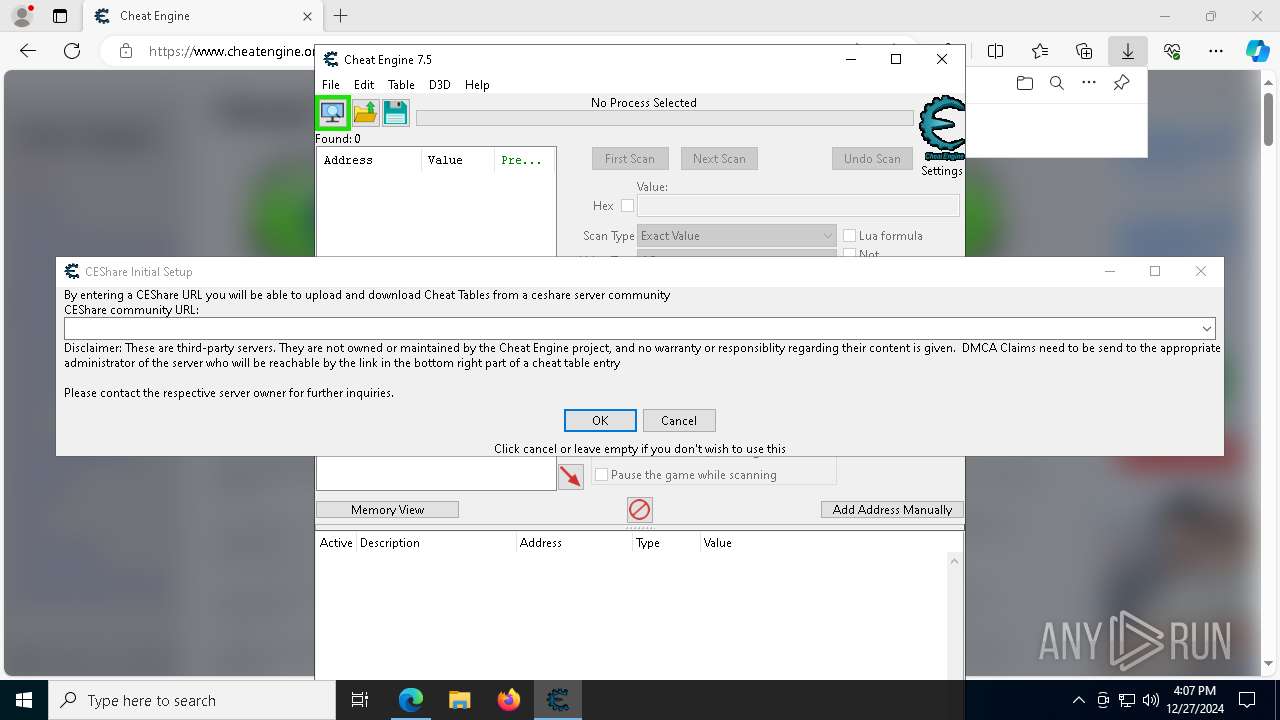Open the Table menu
The image size is (1280, 720).
(401, 85)
